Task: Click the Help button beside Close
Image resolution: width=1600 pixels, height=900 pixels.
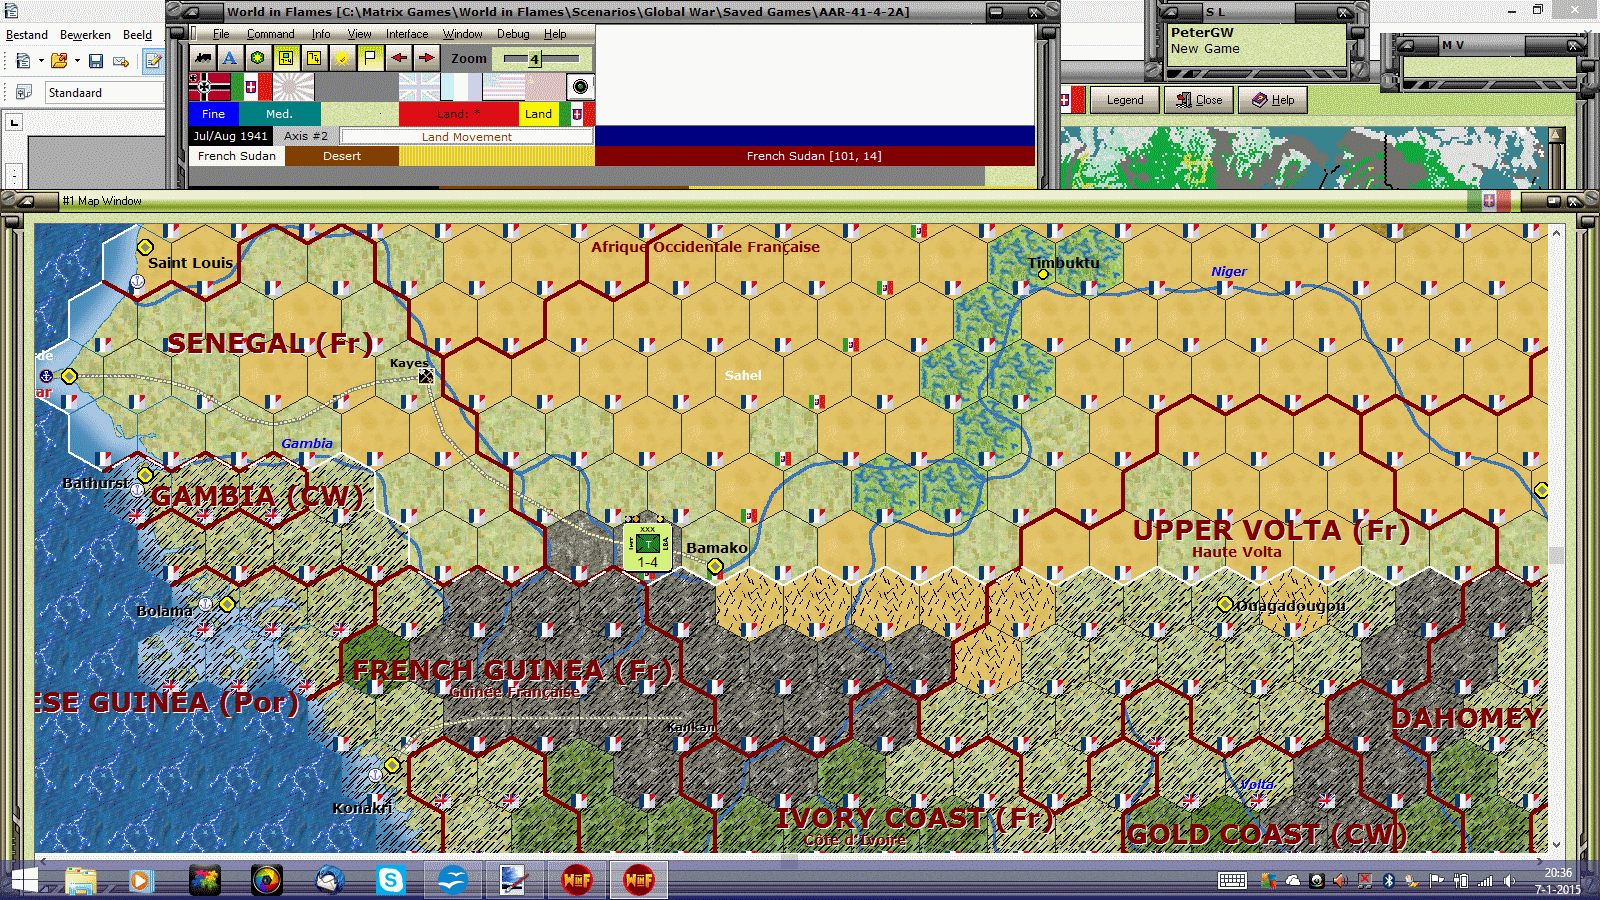Action: point(1273,100)
